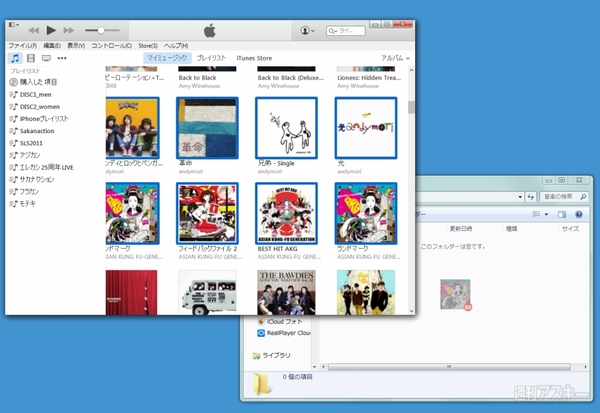The height and width of the screenshot is (413, 600).
Task: Click the Explorer horizontal scrollbar
Action: point(449,367)
